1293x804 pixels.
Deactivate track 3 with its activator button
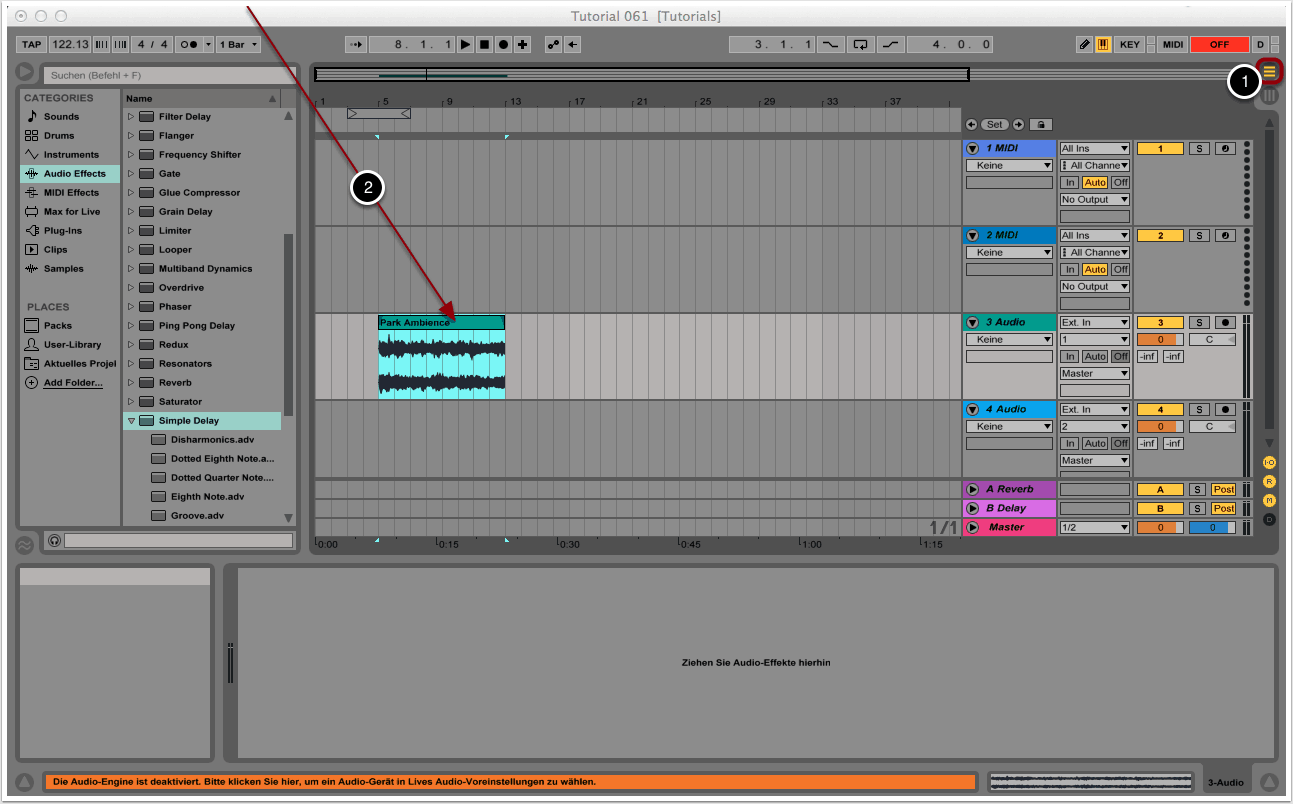pos(1160,322)
